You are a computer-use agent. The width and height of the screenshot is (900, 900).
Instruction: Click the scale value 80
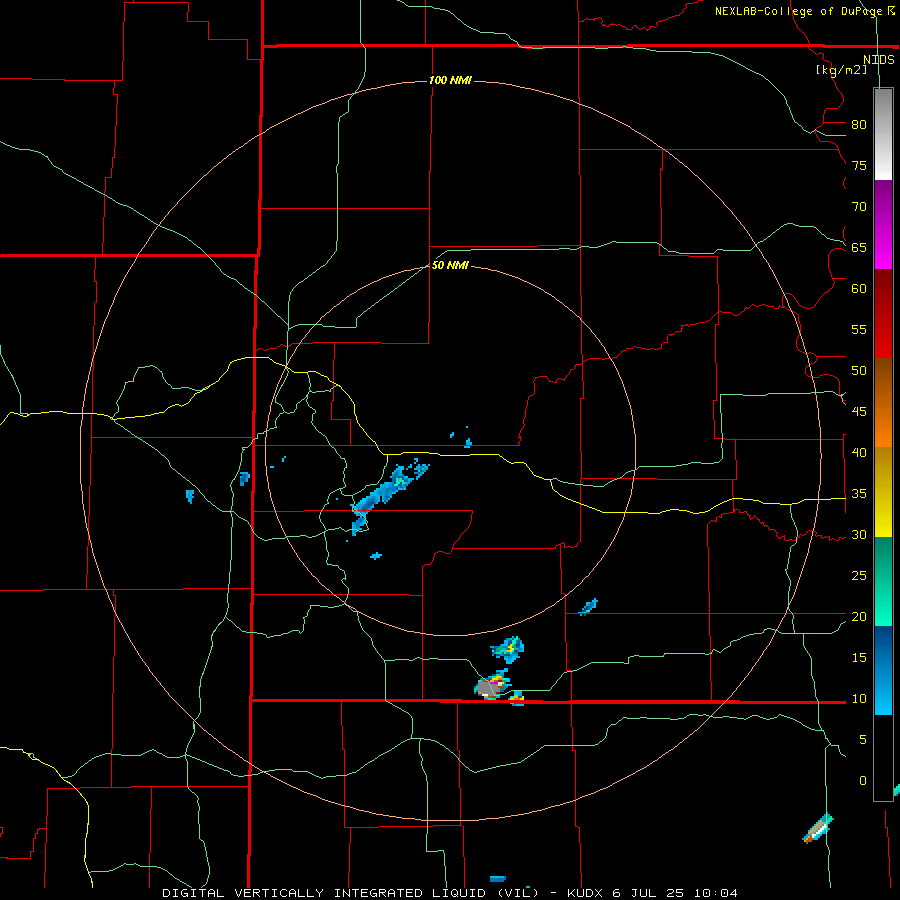click(x=859, y=125)
